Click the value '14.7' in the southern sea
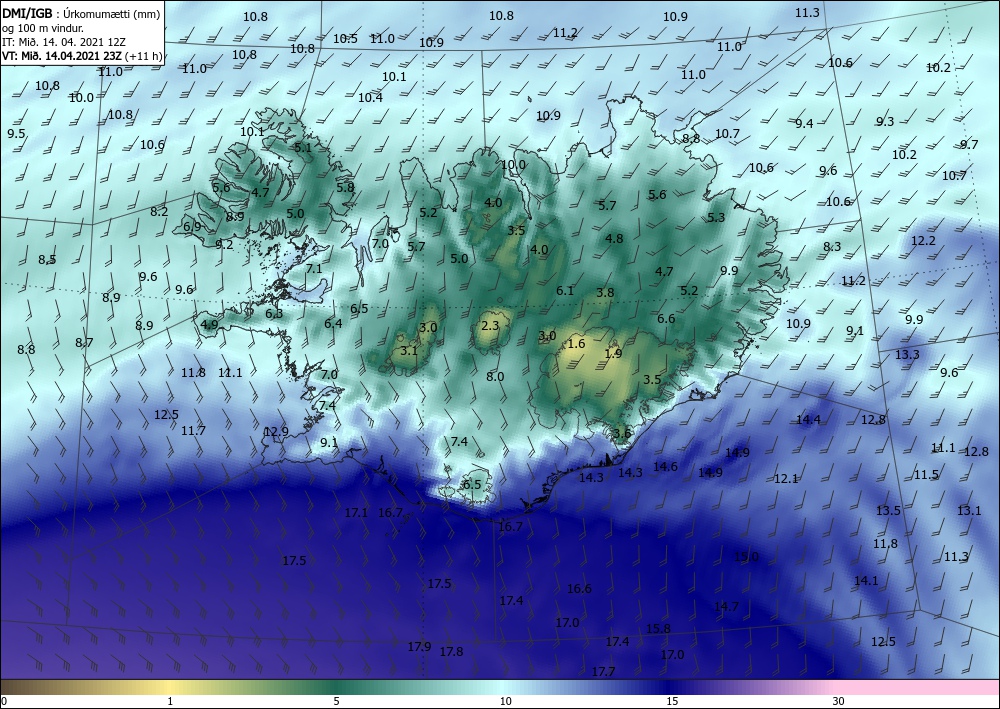 tap(726, 606)
